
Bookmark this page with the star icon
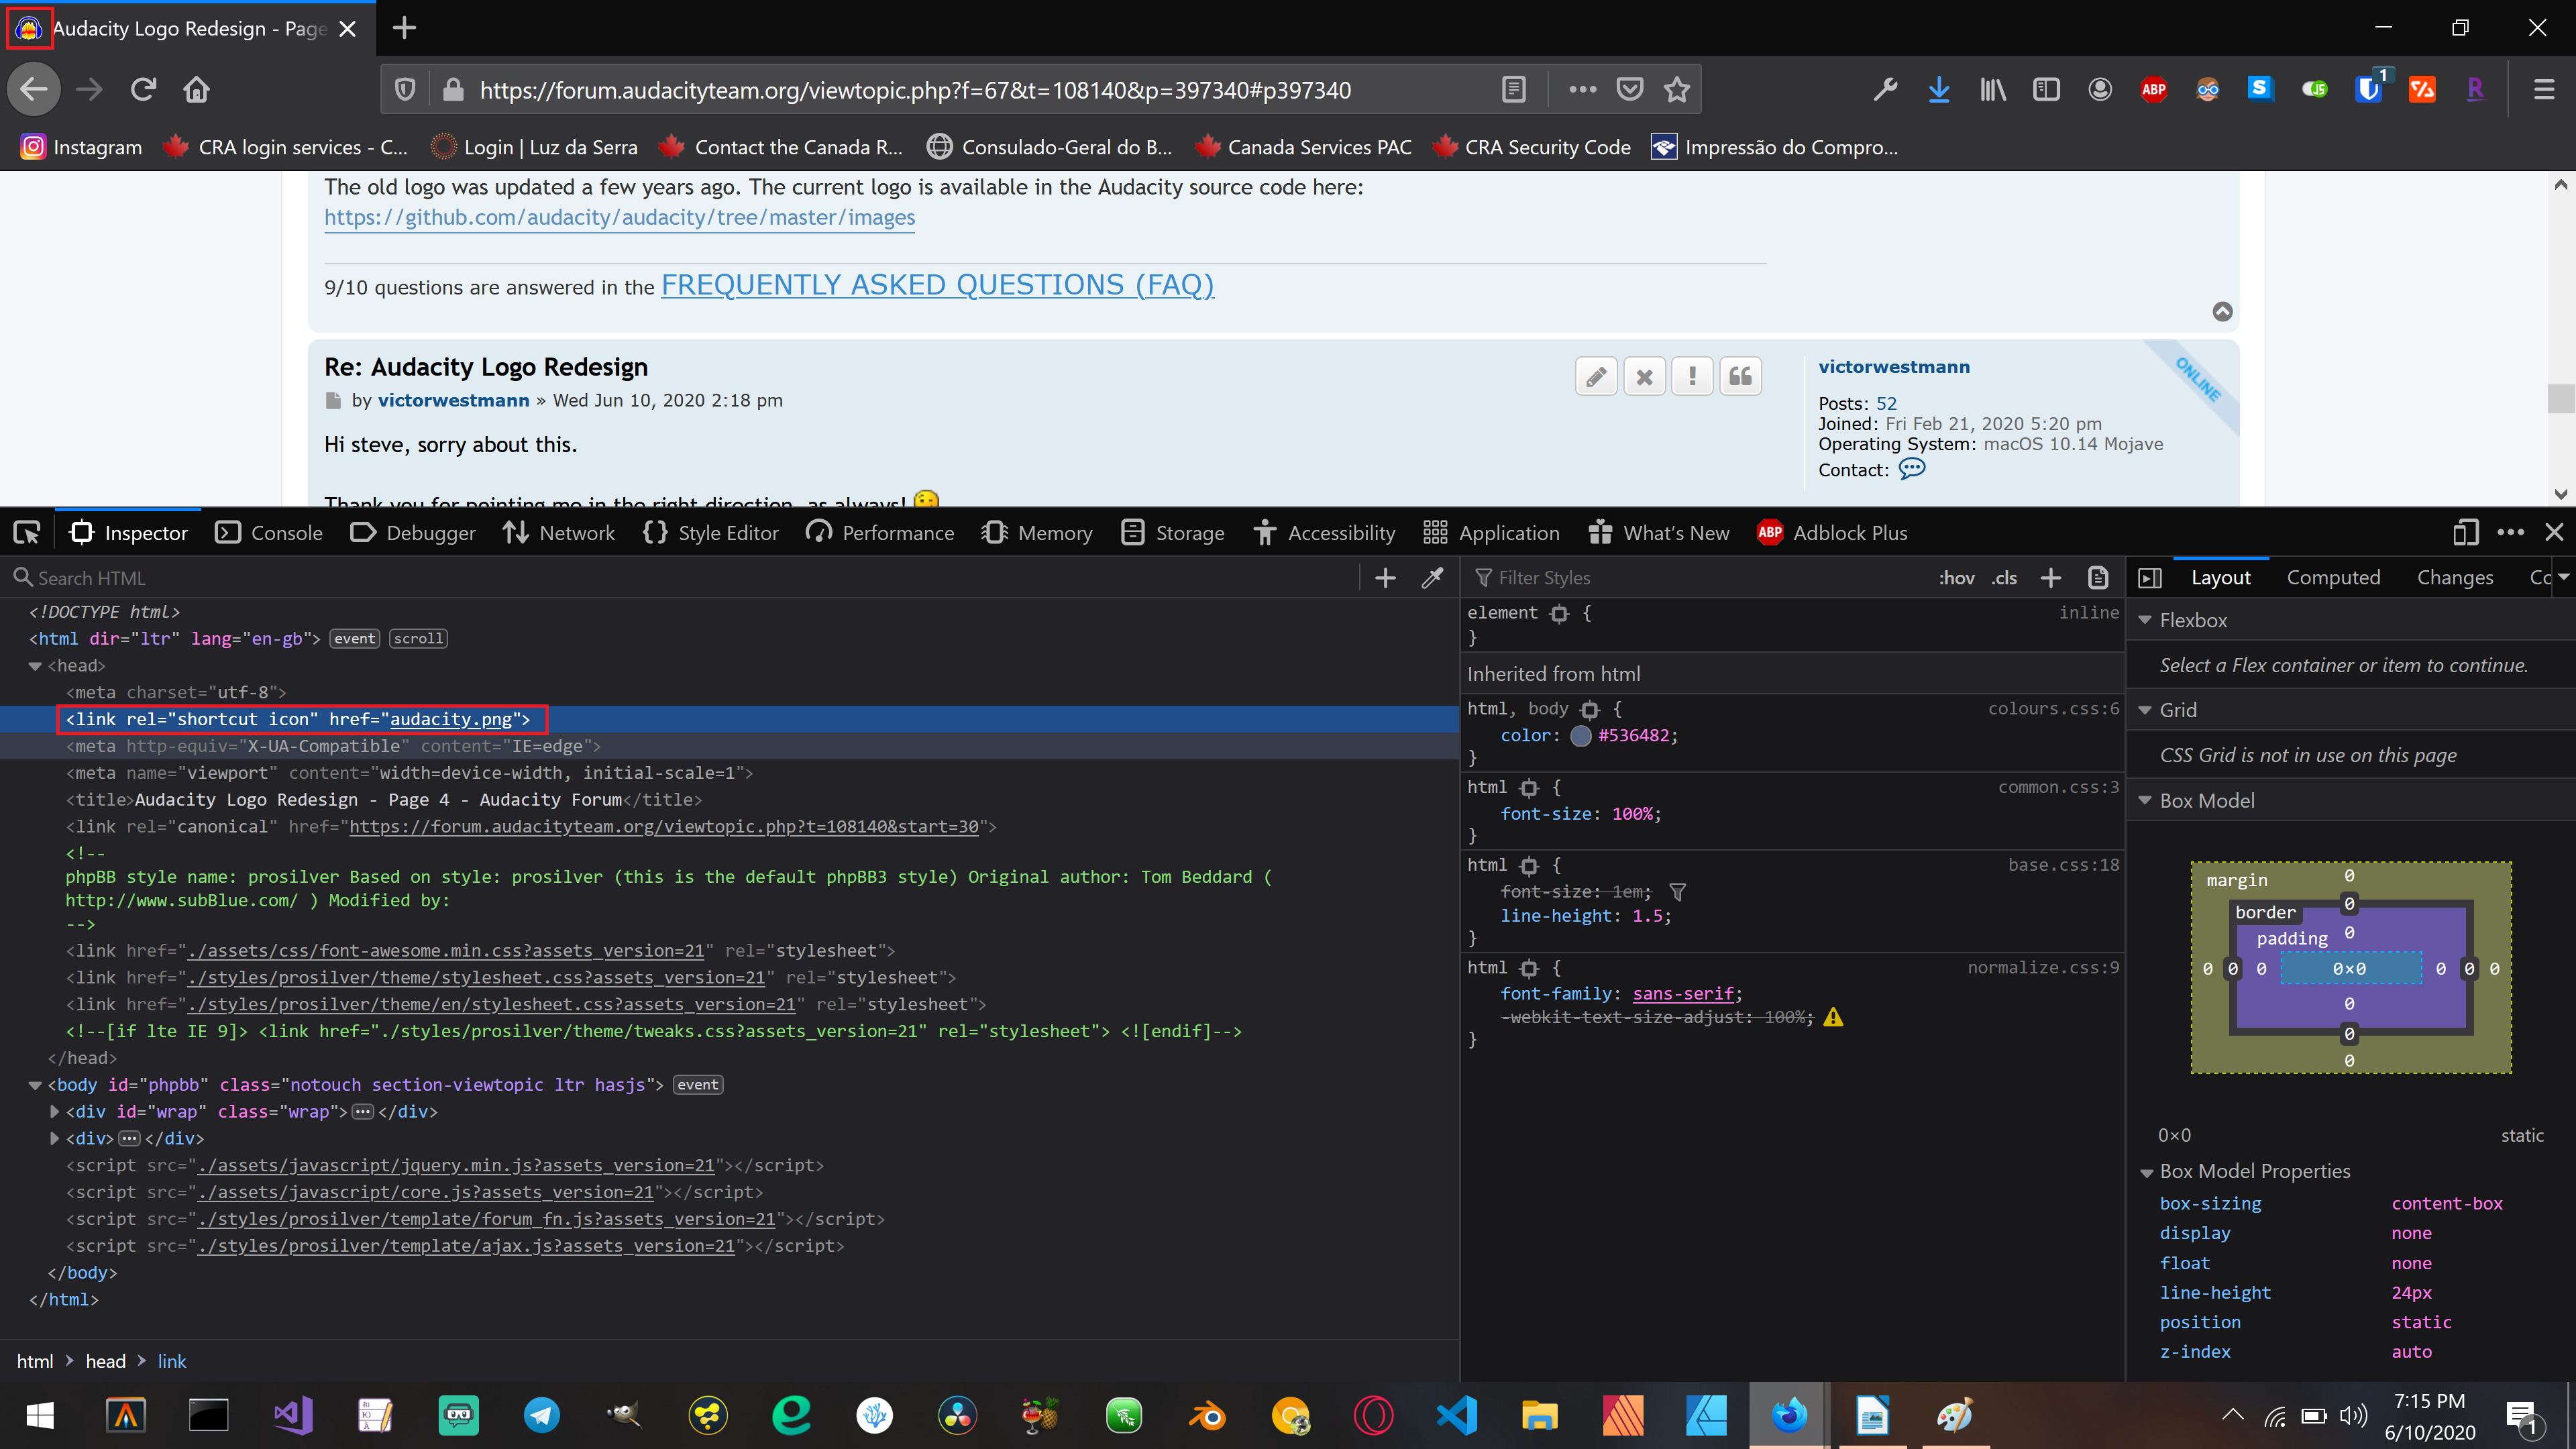click(1677, 90)
